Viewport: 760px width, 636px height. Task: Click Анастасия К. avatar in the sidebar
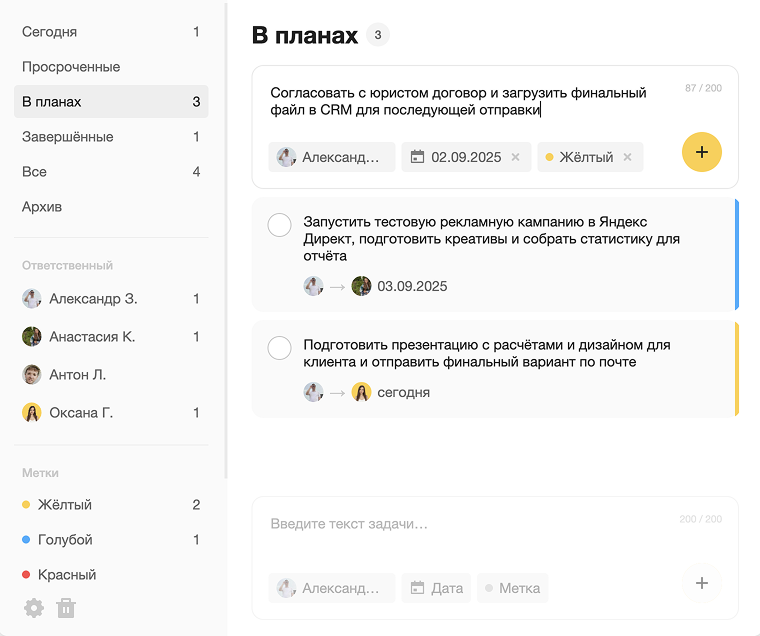(x=32, y=337)
